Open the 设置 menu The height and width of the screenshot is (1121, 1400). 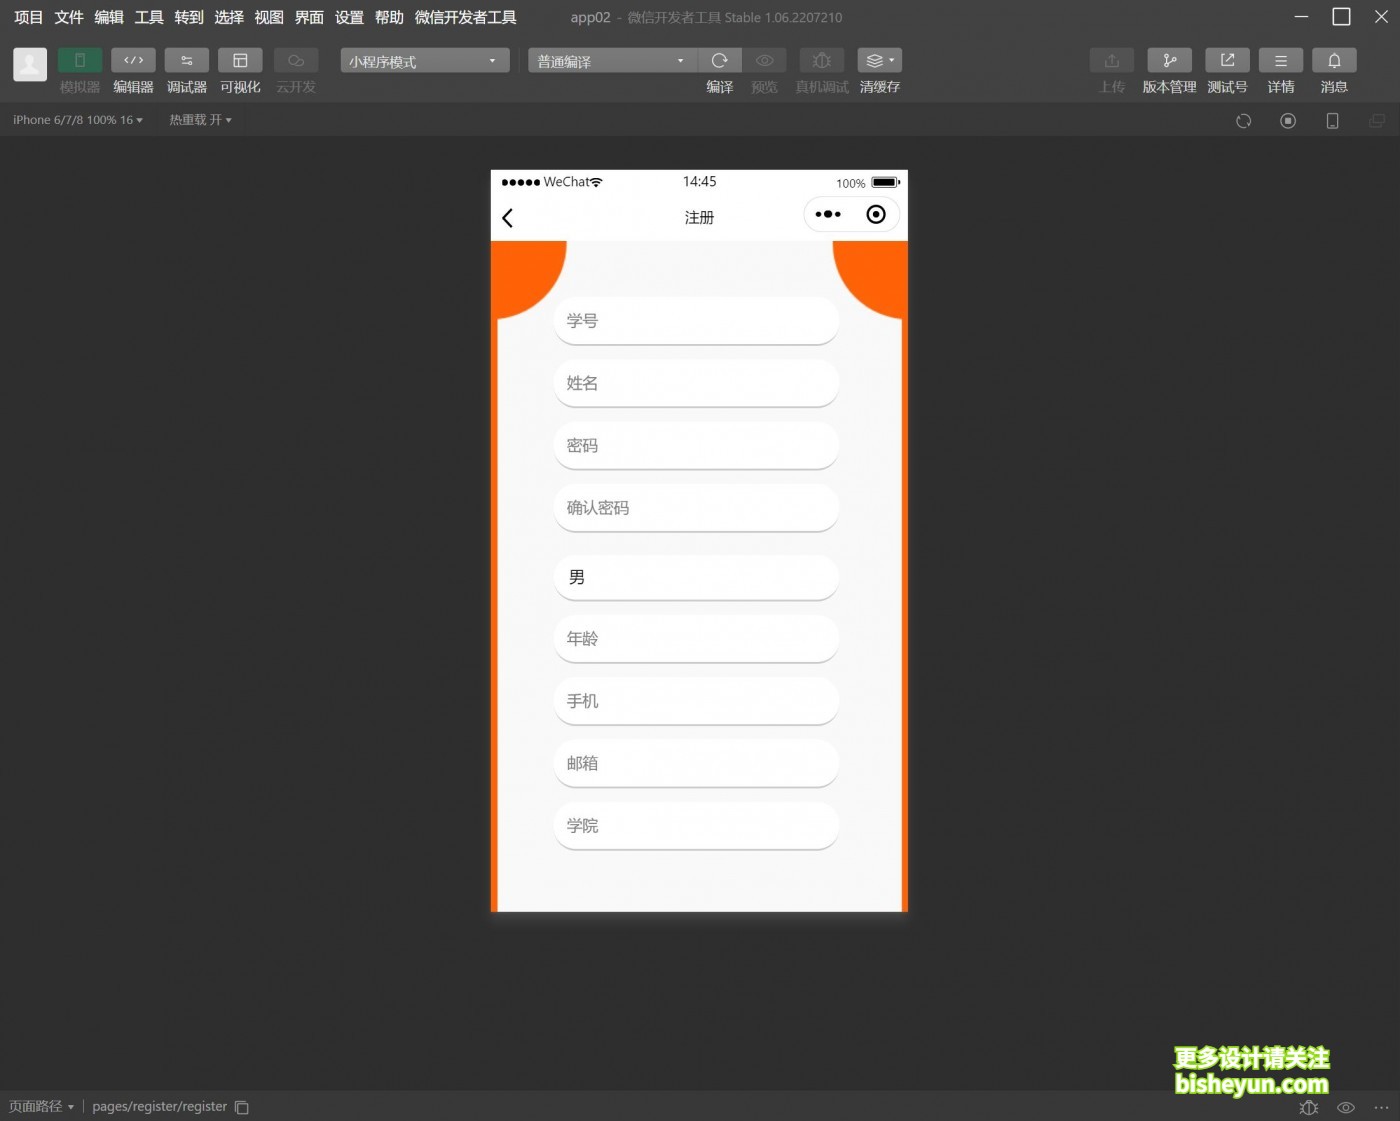pyautogui.click(x=349, y=17)
